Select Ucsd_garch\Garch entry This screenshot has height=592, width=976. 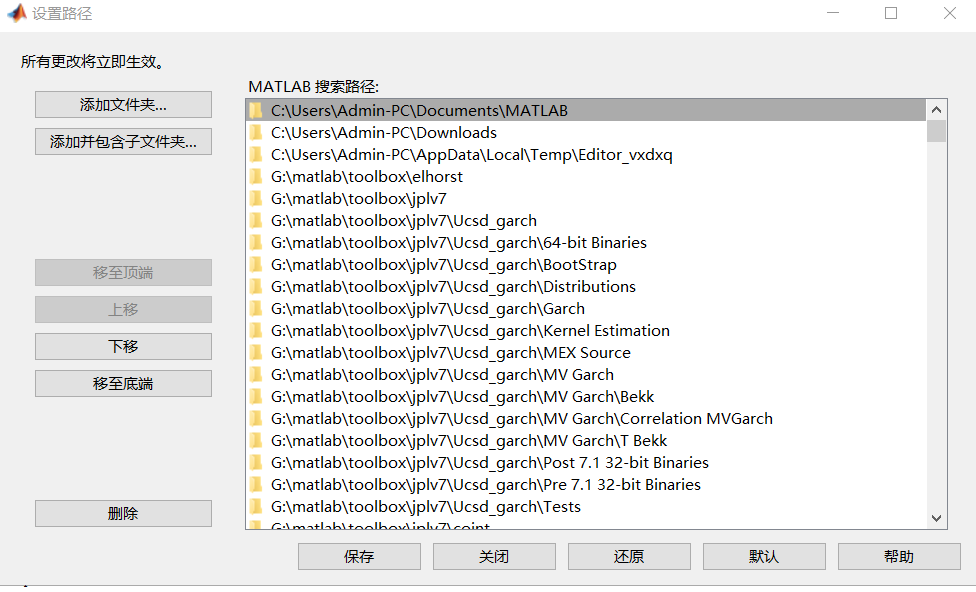click(x=586, y=309)
